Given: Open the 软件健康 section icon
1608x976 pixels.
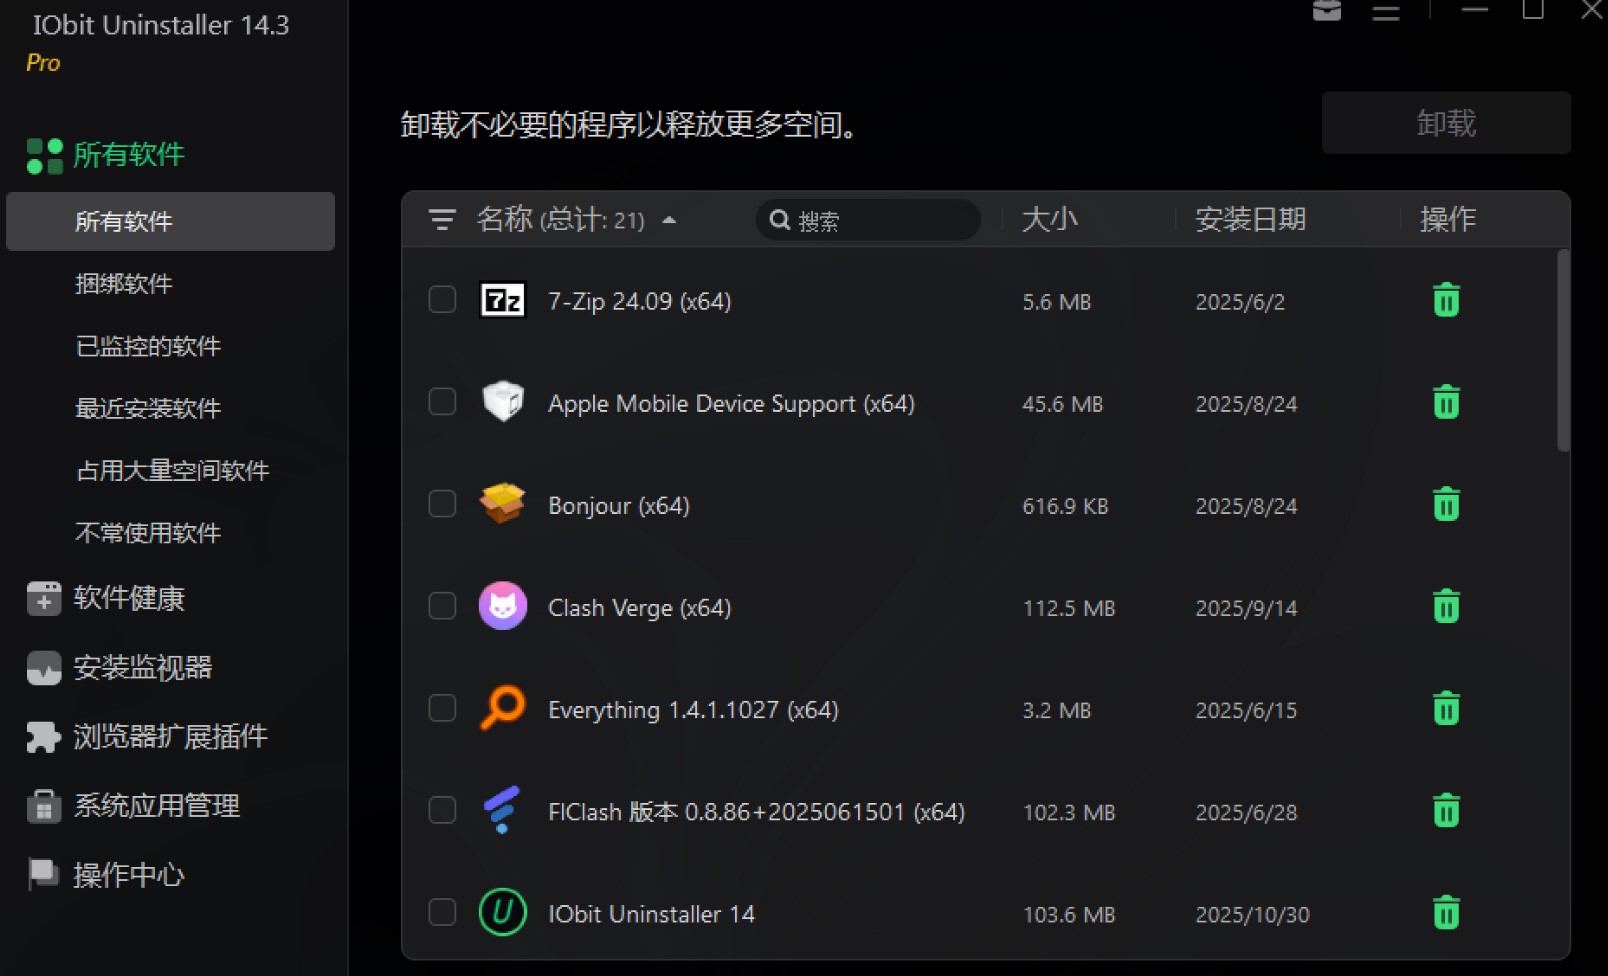Looking at the screenshot, I should tap(44, 598).
